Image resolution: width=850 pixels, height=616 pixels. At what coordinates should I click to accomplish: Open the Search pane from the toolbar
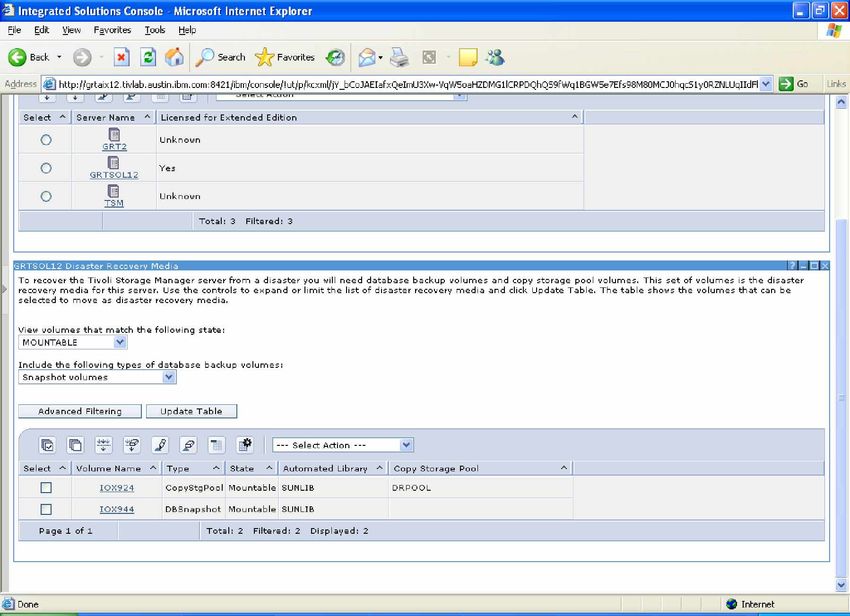point(220,57)
